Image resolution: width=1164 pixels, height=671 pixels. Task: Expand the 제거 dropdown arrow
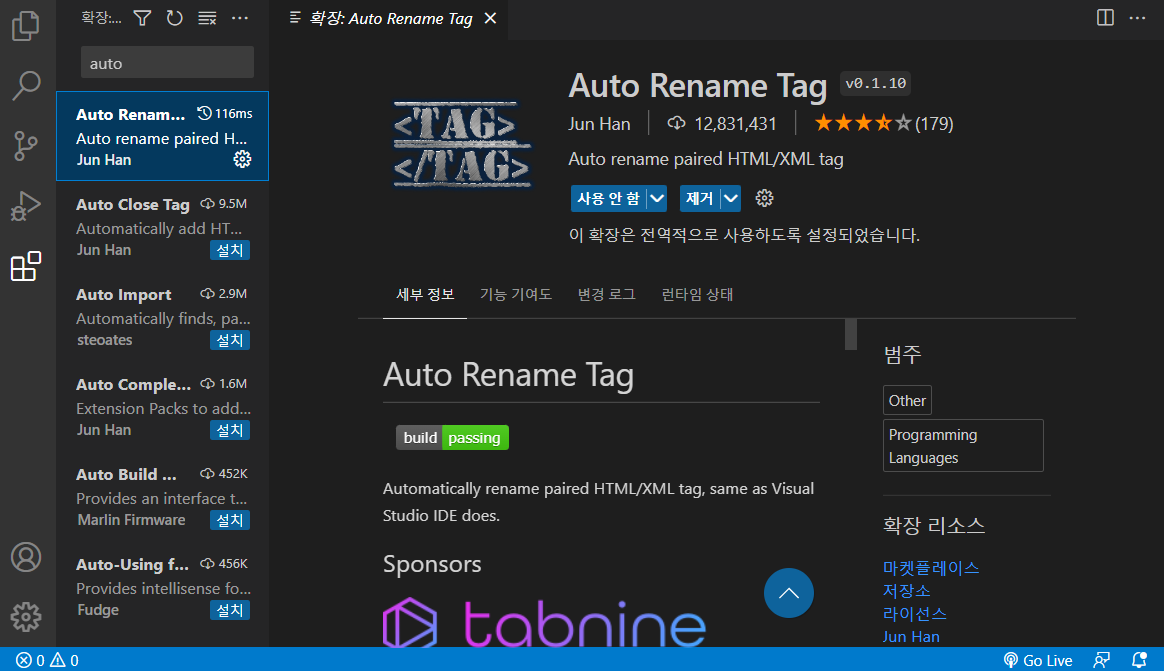(x=730, y=198)
